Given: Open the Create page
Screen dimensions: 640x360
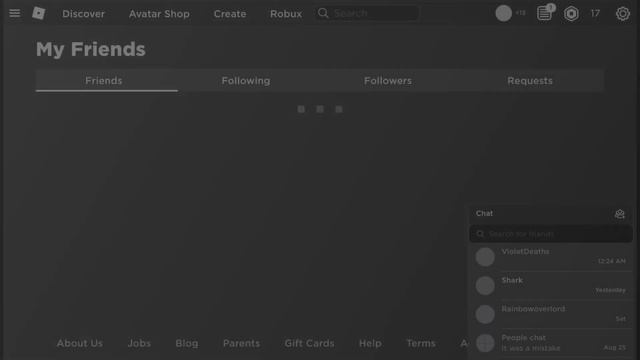Looking at the screenshot, I should pyautogui.click(x=230, y=14).
